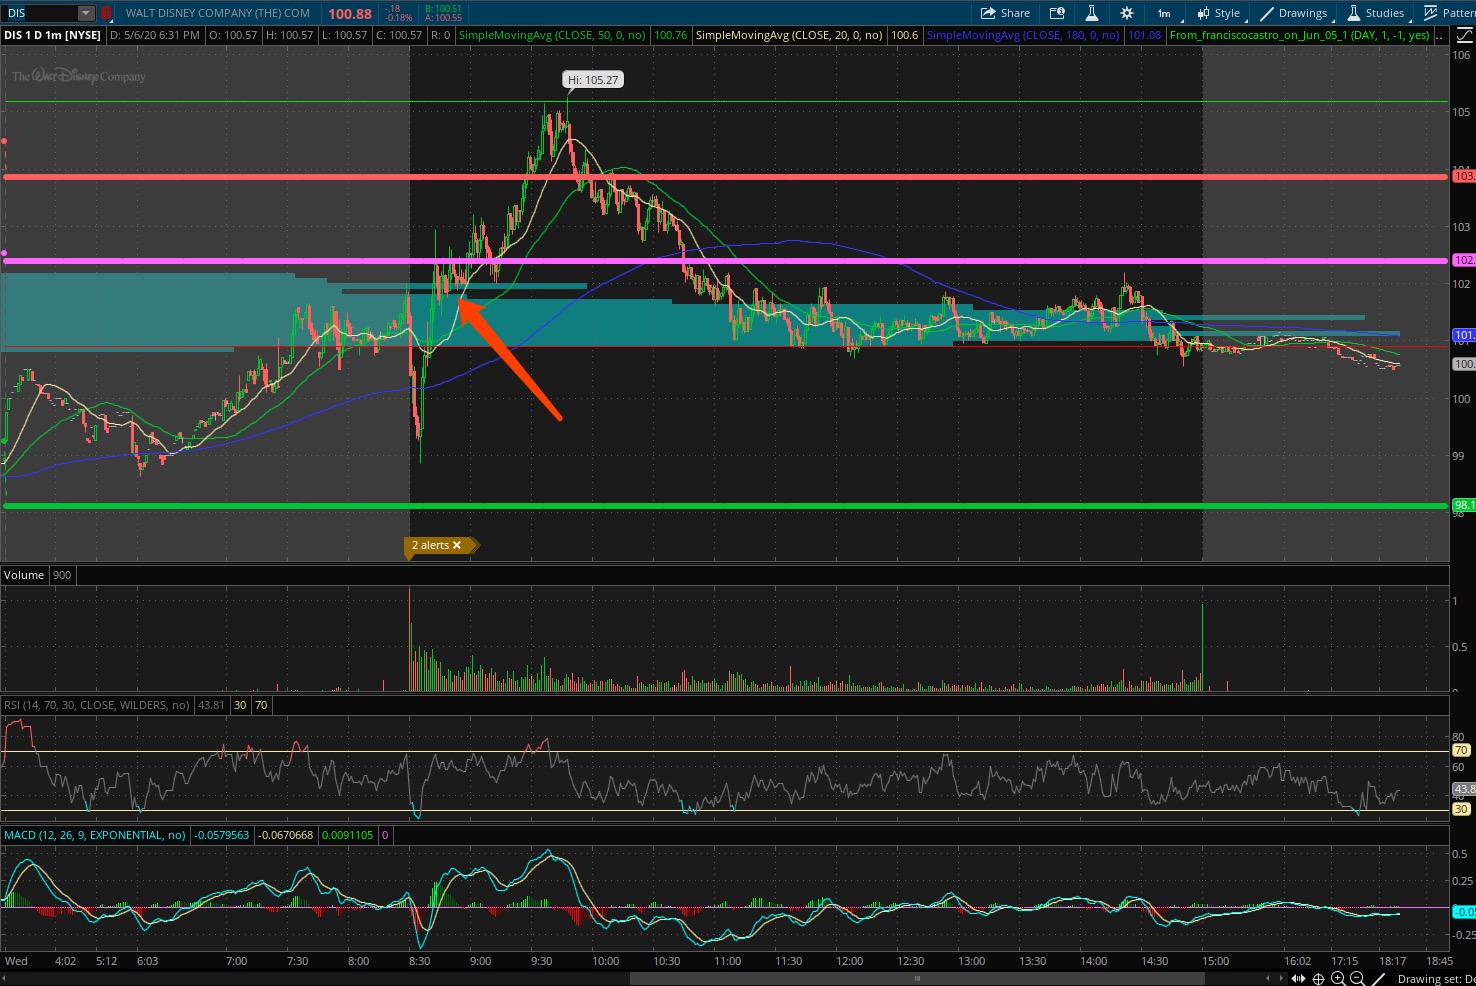Click the WALT DISNEY COMPANY (THE) COM name
The width and height of the screenshot is (1476, 986).
point(217,13)
